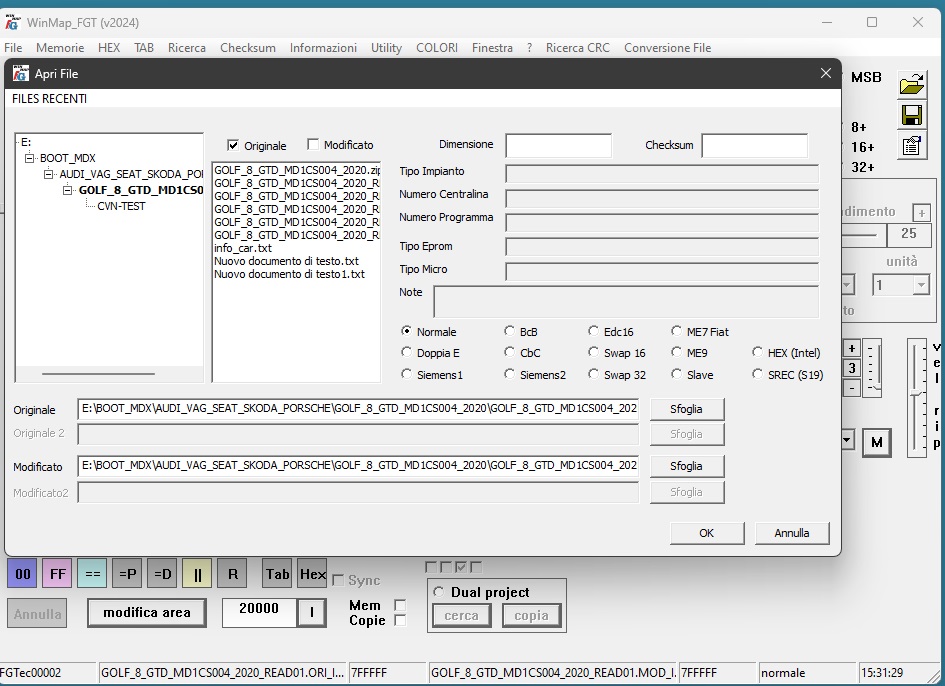Screen dimensions: 945x686
Task: Open the FILES RECENTI menu
Action: [49, 99]
